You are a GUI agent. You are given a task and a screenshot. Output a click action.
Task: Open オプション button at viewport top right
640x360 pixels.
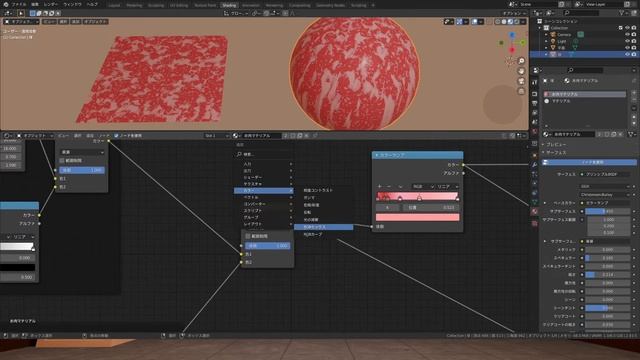click(x=514, y=13)
